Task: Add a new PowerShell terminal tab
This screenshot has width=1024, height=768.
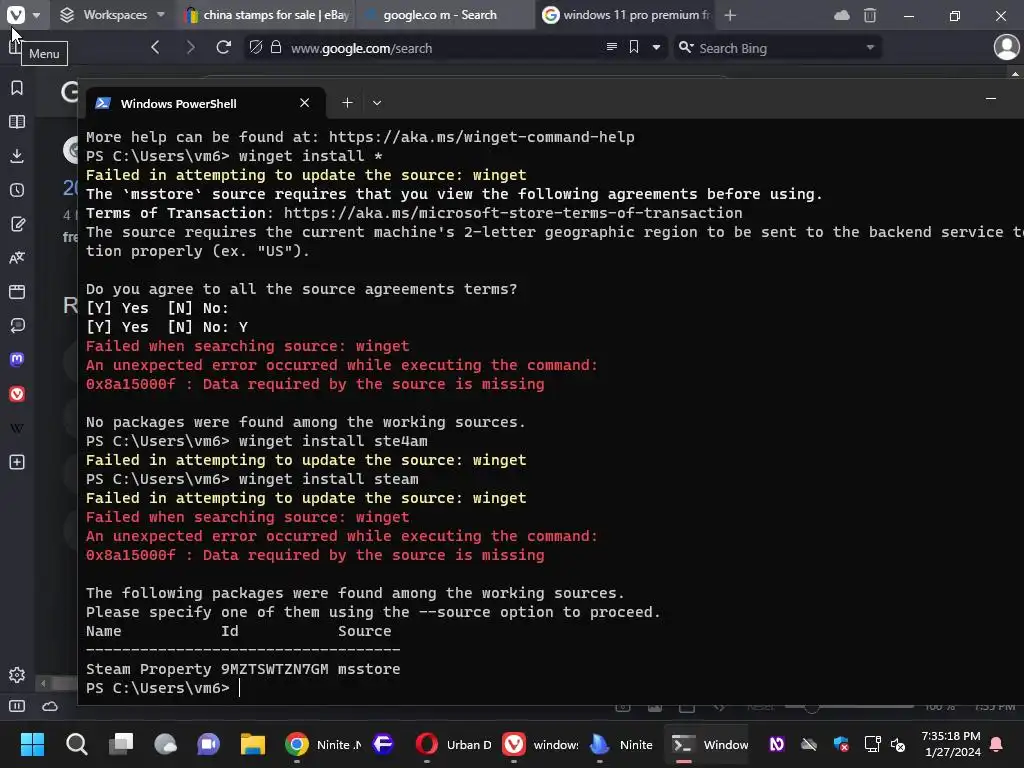Action: [x=347, y=103]
